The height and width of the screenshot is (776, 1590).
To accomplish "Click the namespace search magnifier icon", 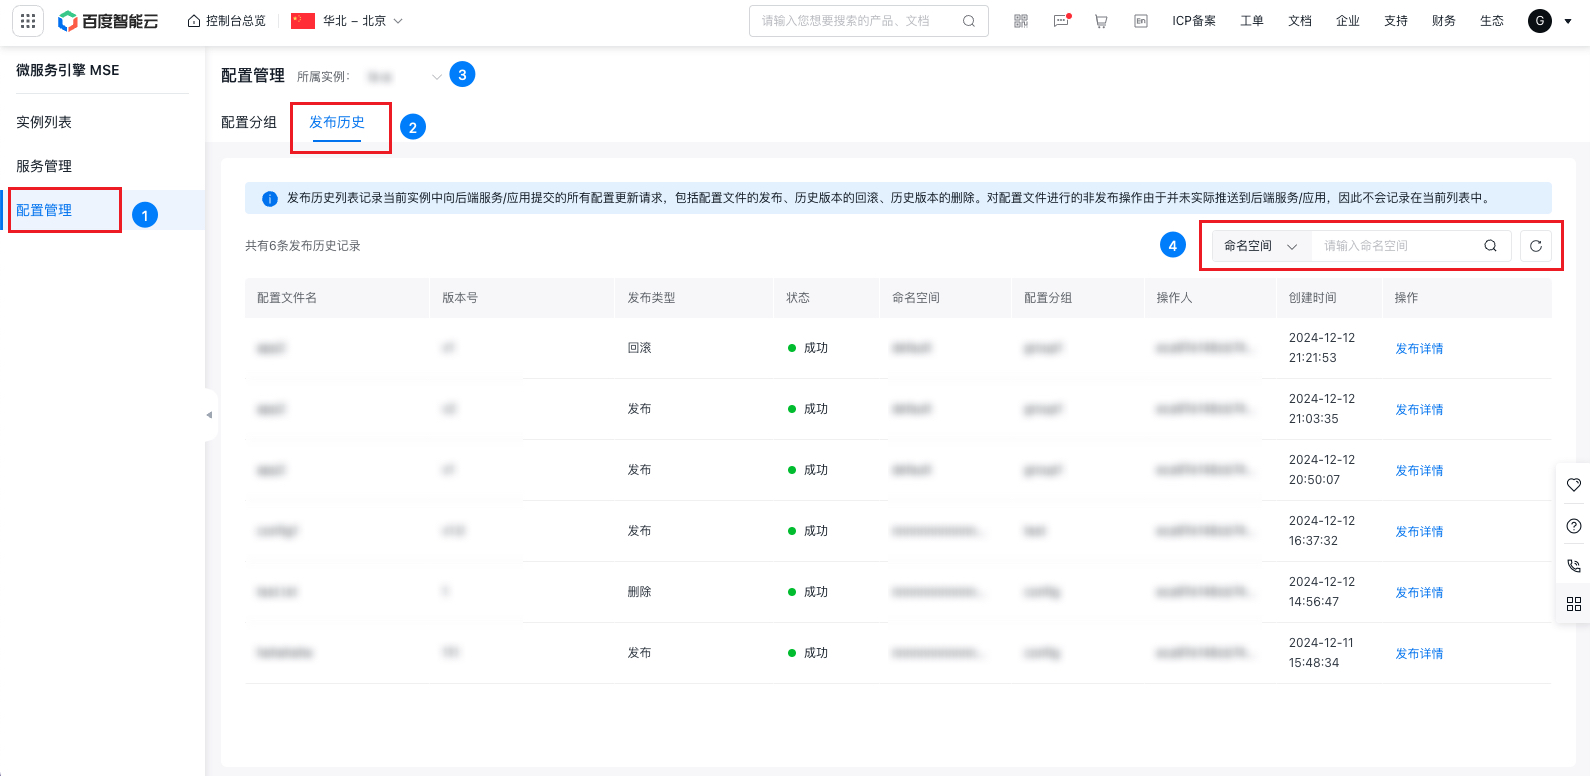I will 1490,246.
